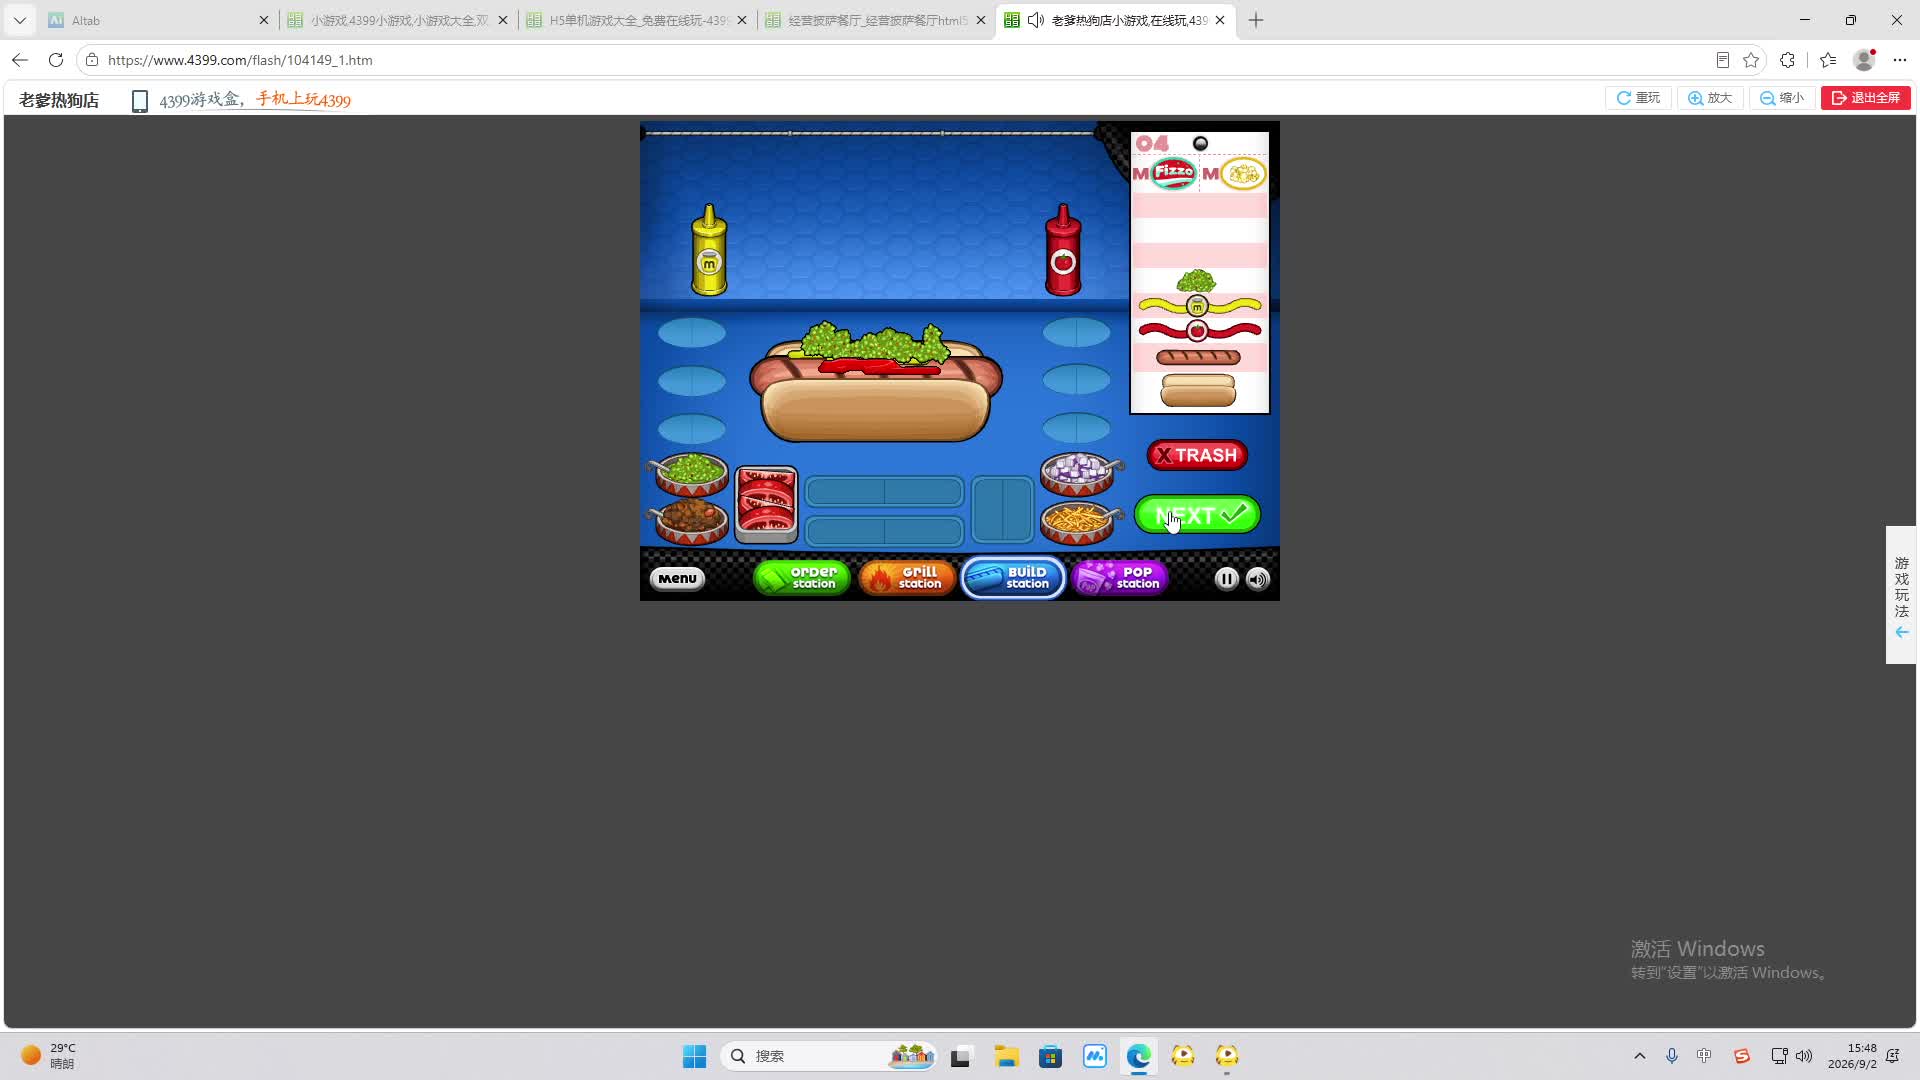Image resolution: width=1920 pixels, height=1080 pixels.
Task: Open browser extensions menu
Action: point(1788,60)
